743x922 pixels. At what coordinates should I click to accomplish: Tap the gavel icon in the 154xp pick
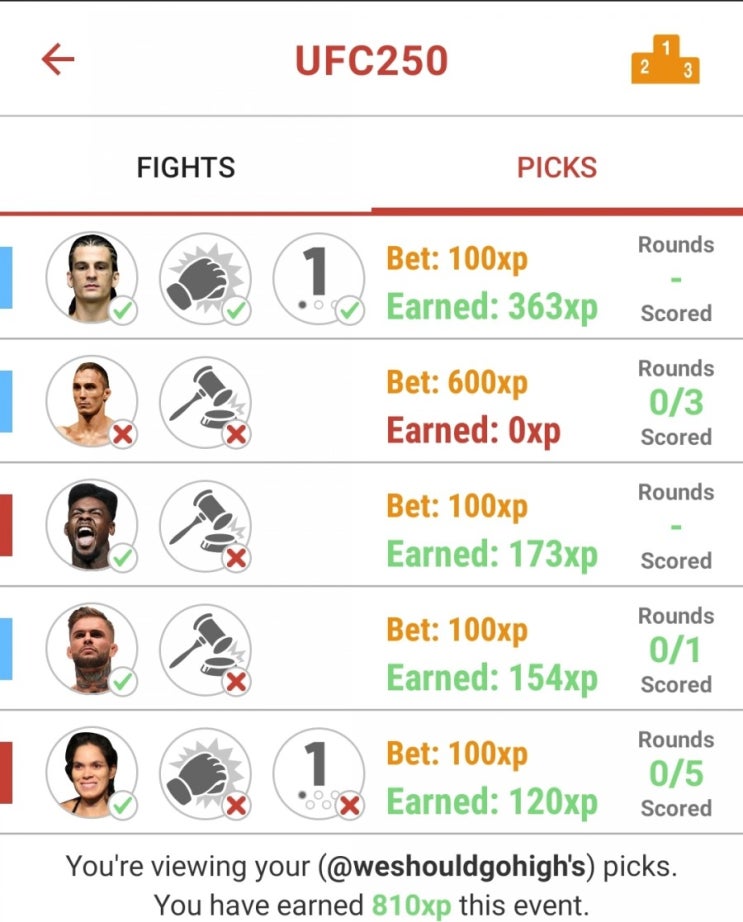point(206,650)
